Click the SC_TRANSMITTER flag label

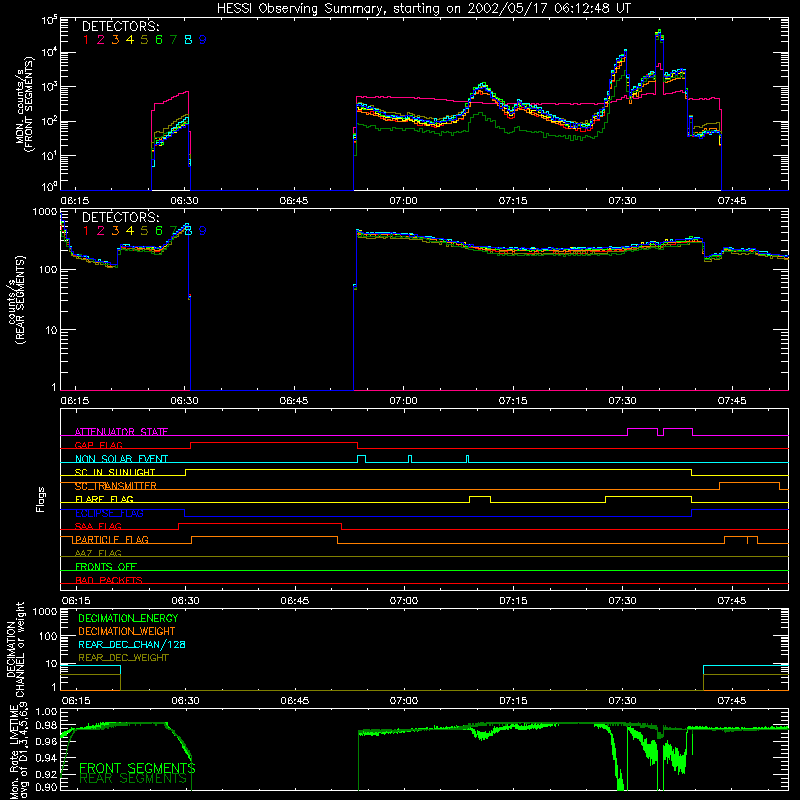click(x=115, y=486)
